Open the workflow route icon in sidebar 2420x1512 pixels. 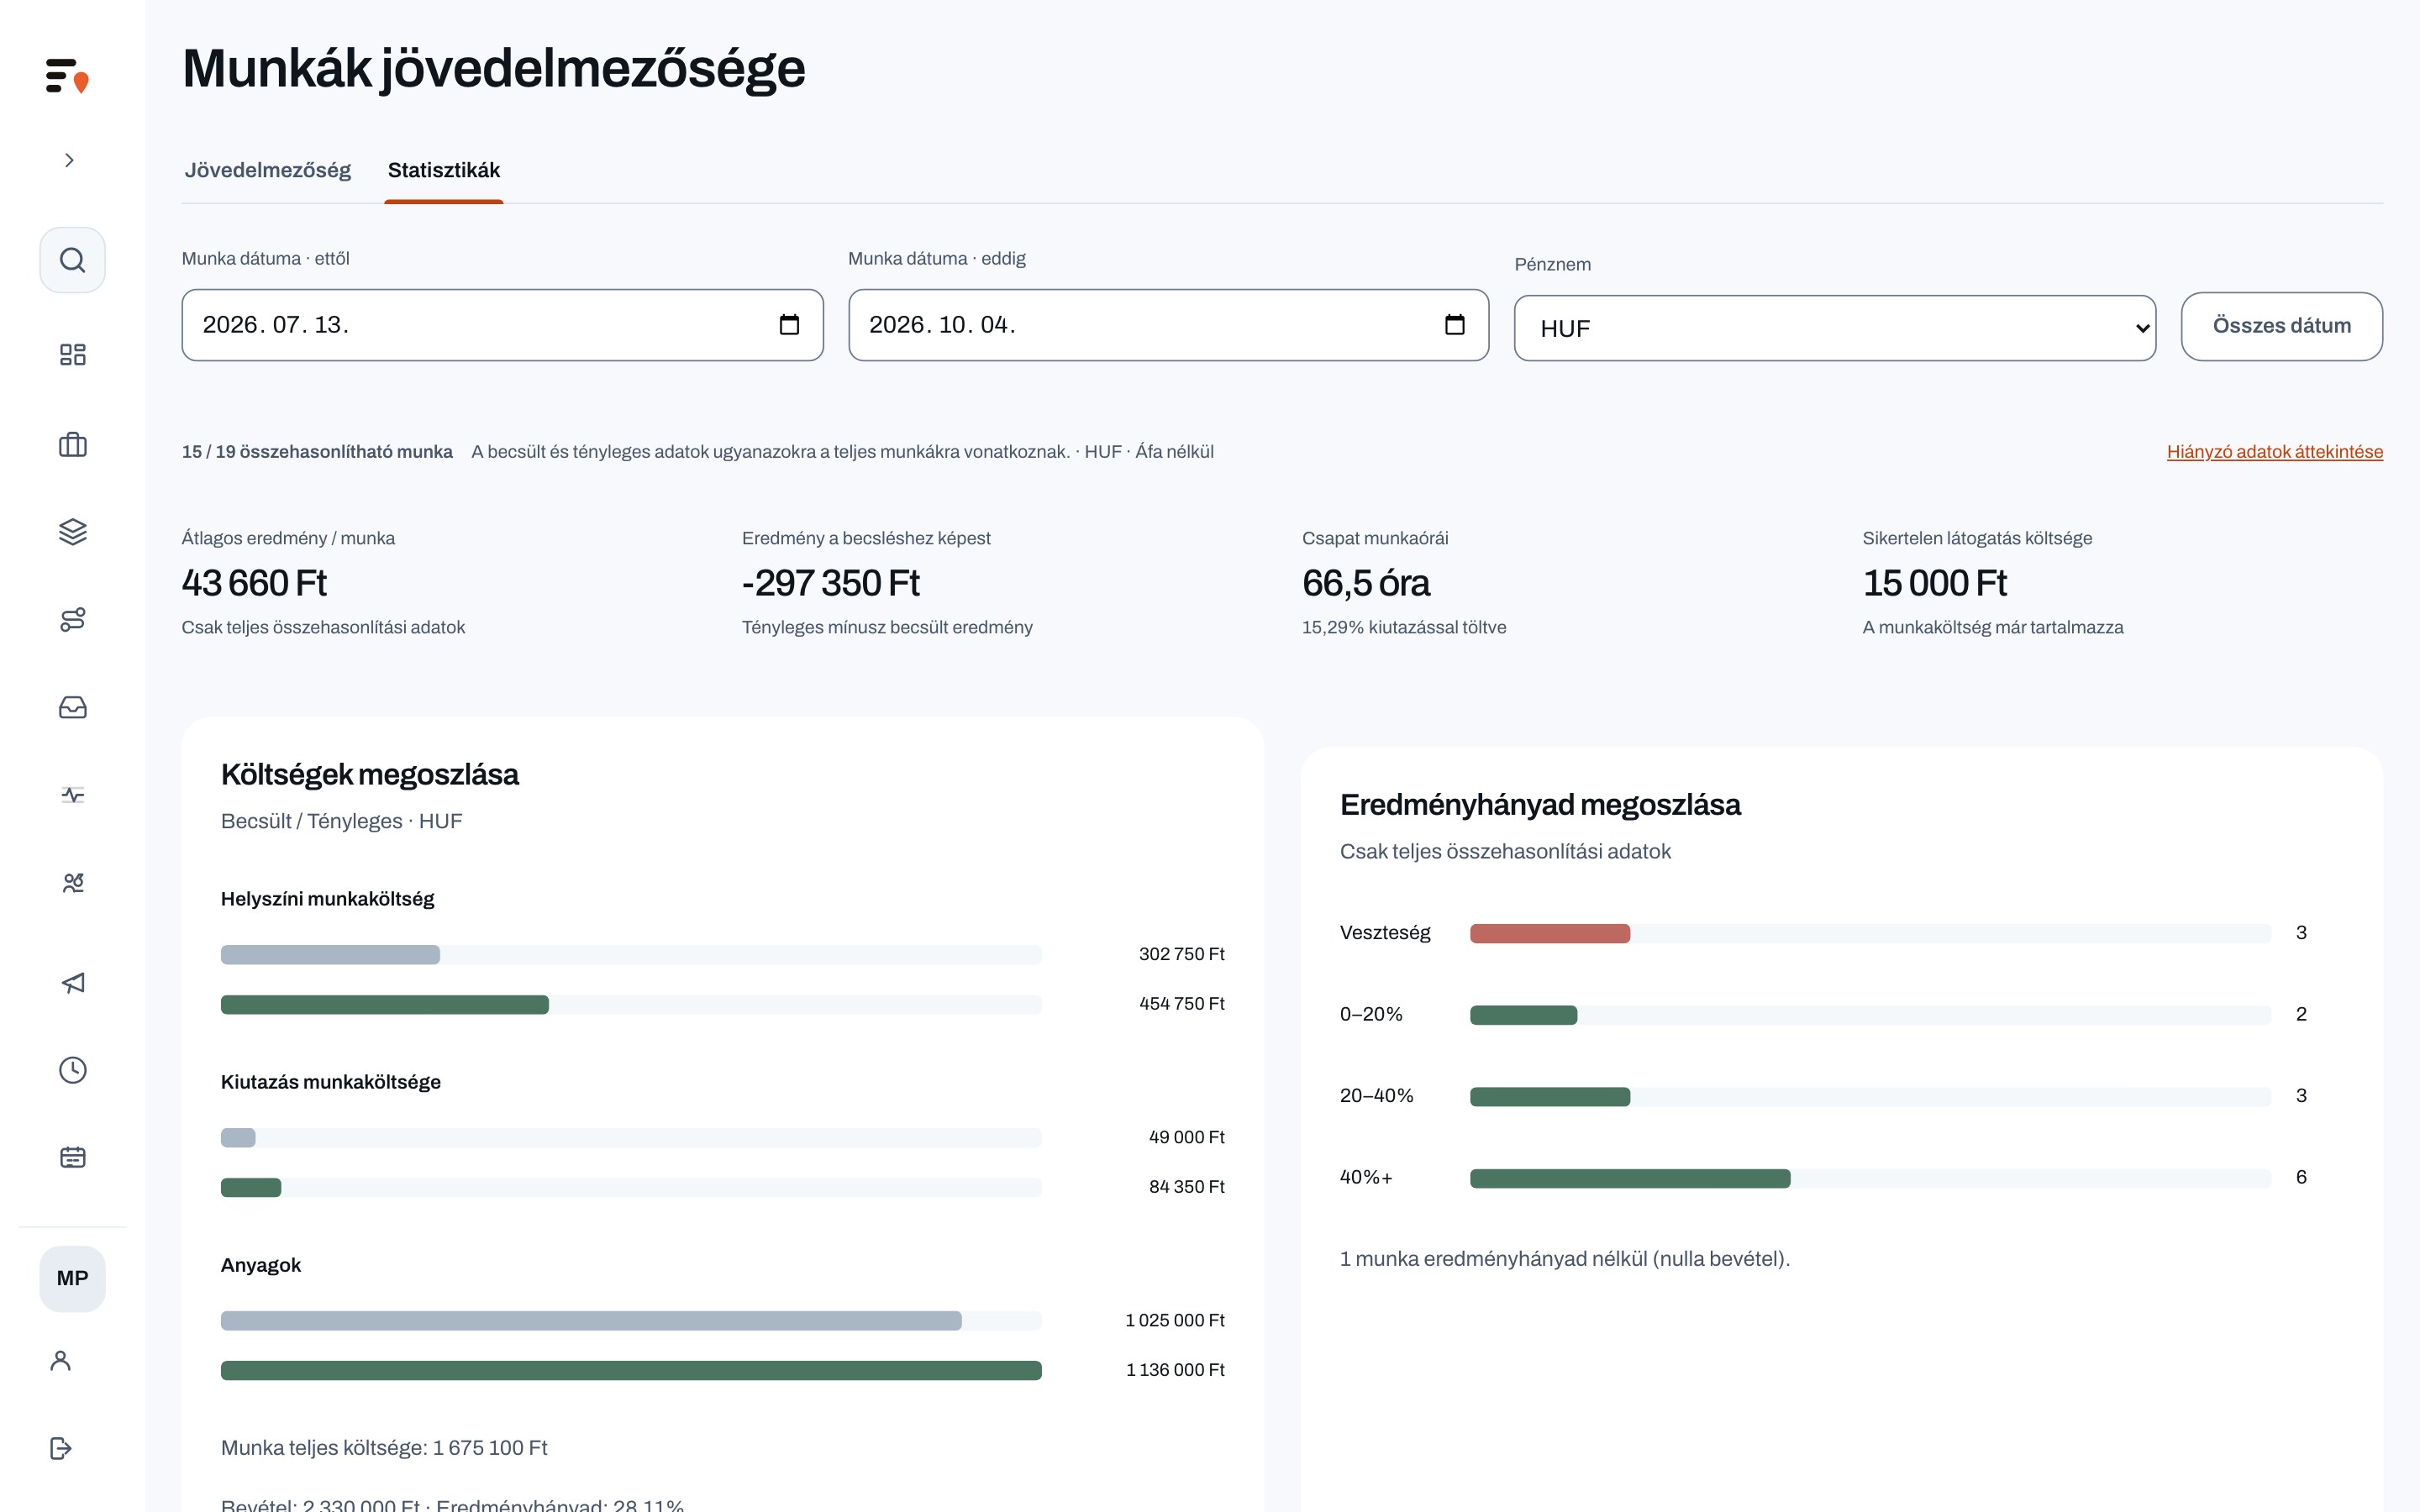tap(72, 619)
